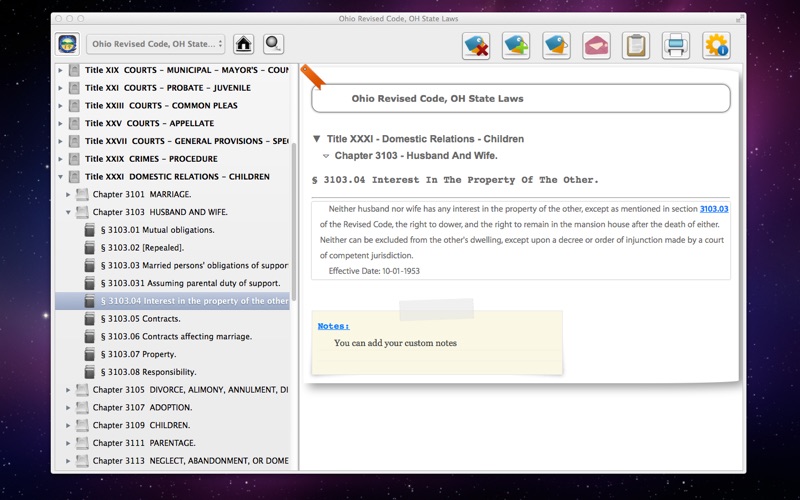
Task: Expand Title XXVII Courts General Provisions
Action: coord(60,141)
